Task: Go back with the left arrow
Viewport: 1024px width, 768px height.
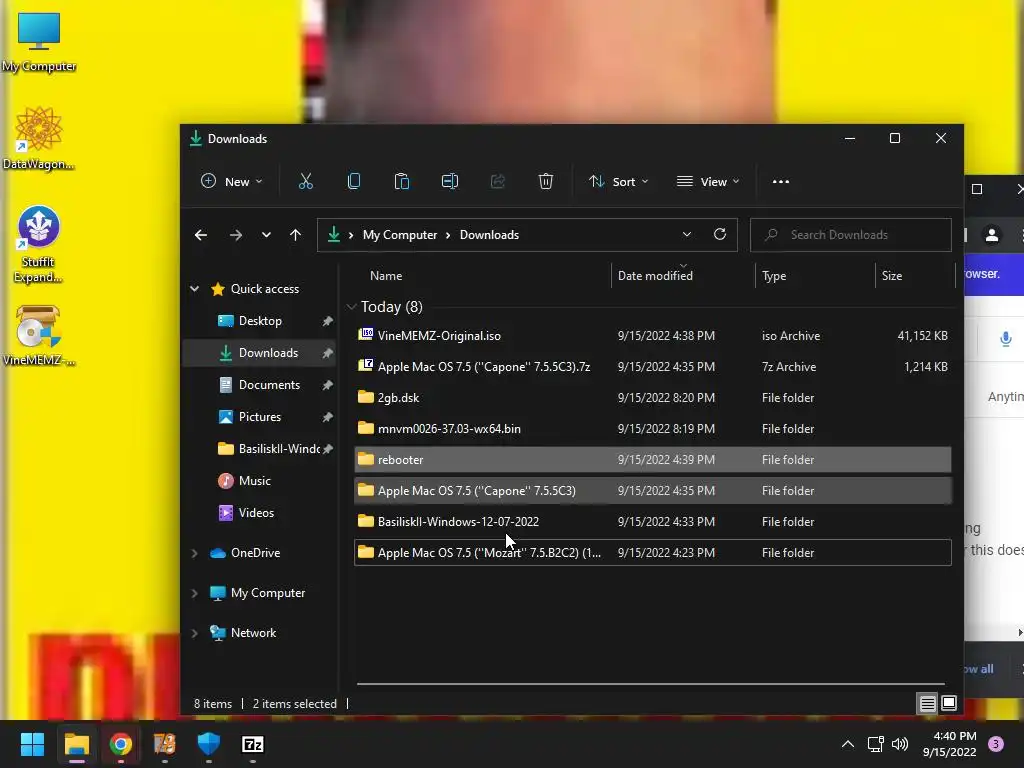Action: [200, 235]
